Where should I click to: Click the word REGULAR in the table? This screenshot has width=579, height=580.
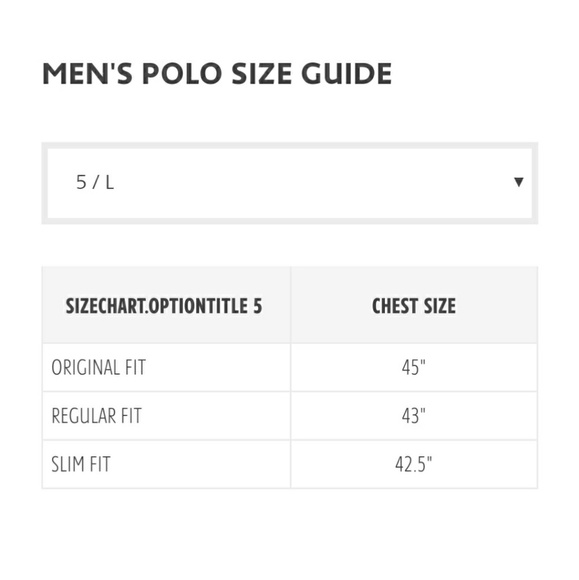pos(79,416)
